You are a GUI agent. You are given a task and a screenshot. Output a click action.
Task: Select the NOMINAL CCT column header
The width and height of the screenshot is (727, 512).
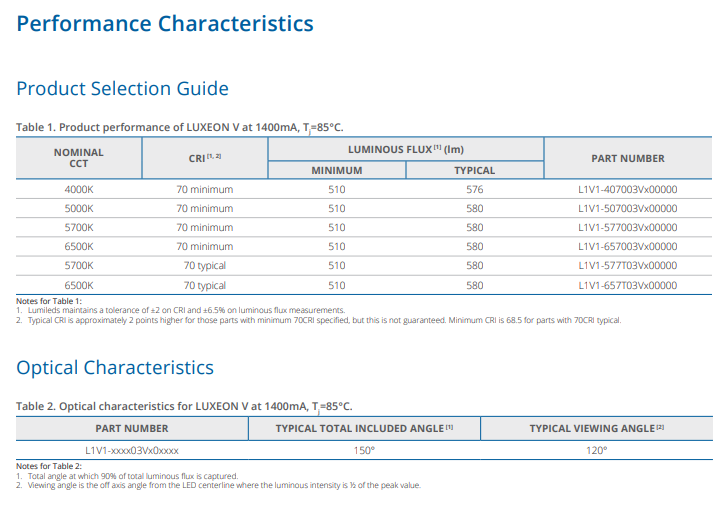pos(79,158)
